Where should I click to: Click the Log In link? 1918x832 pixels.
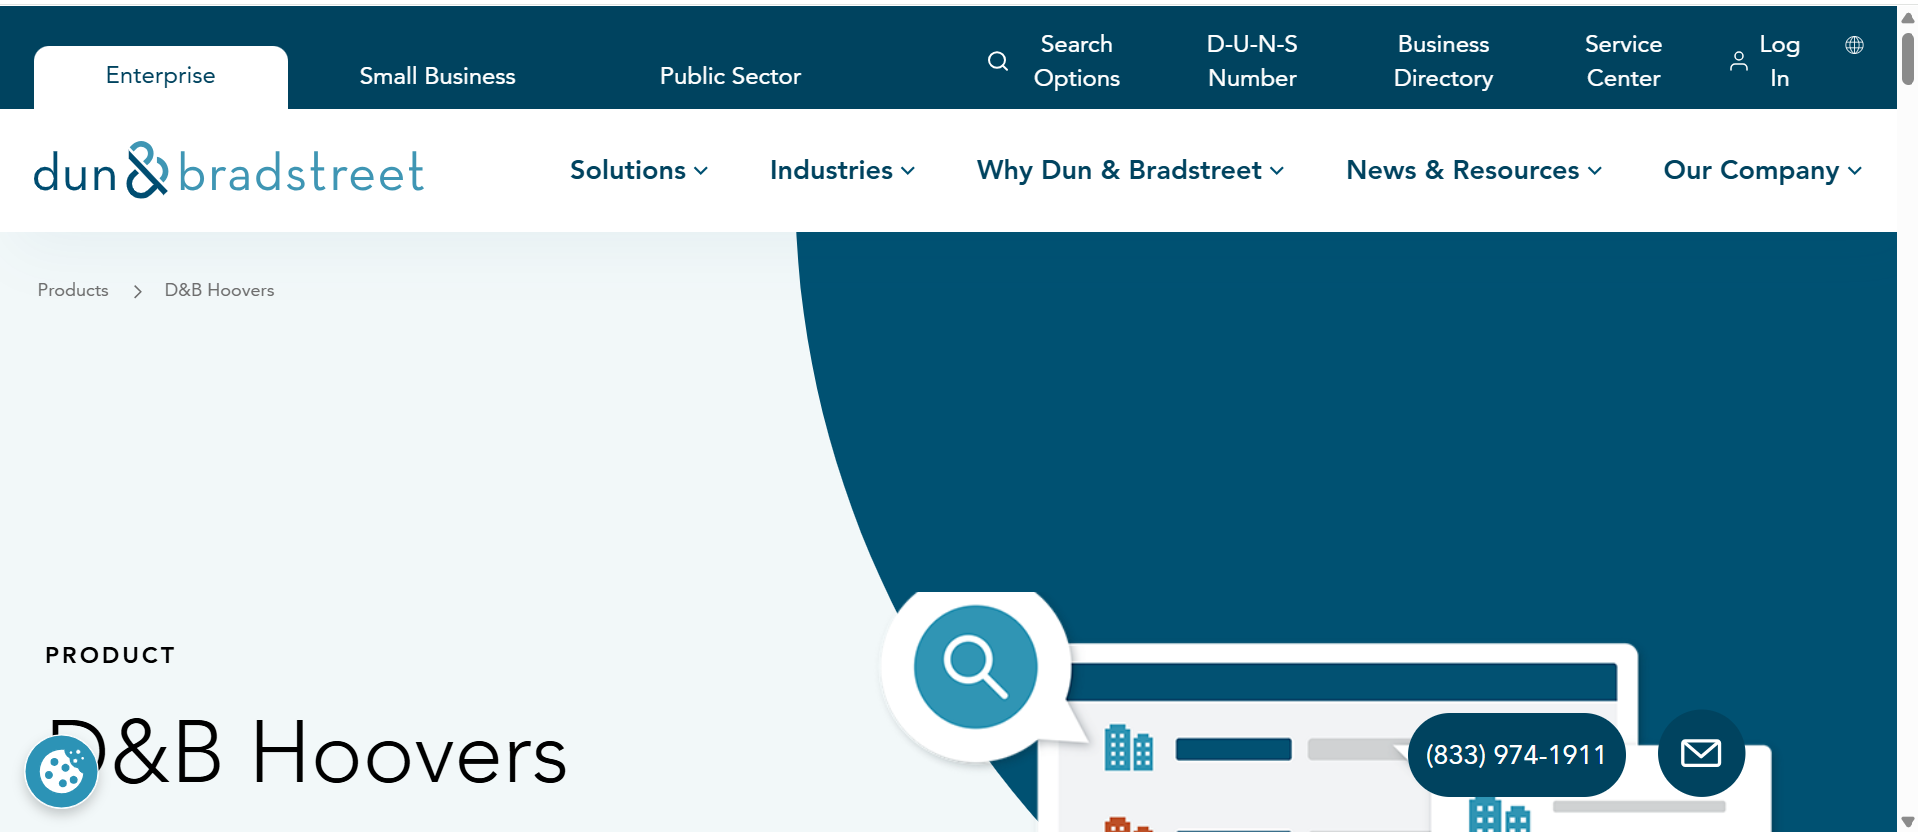coord(1779,61)
